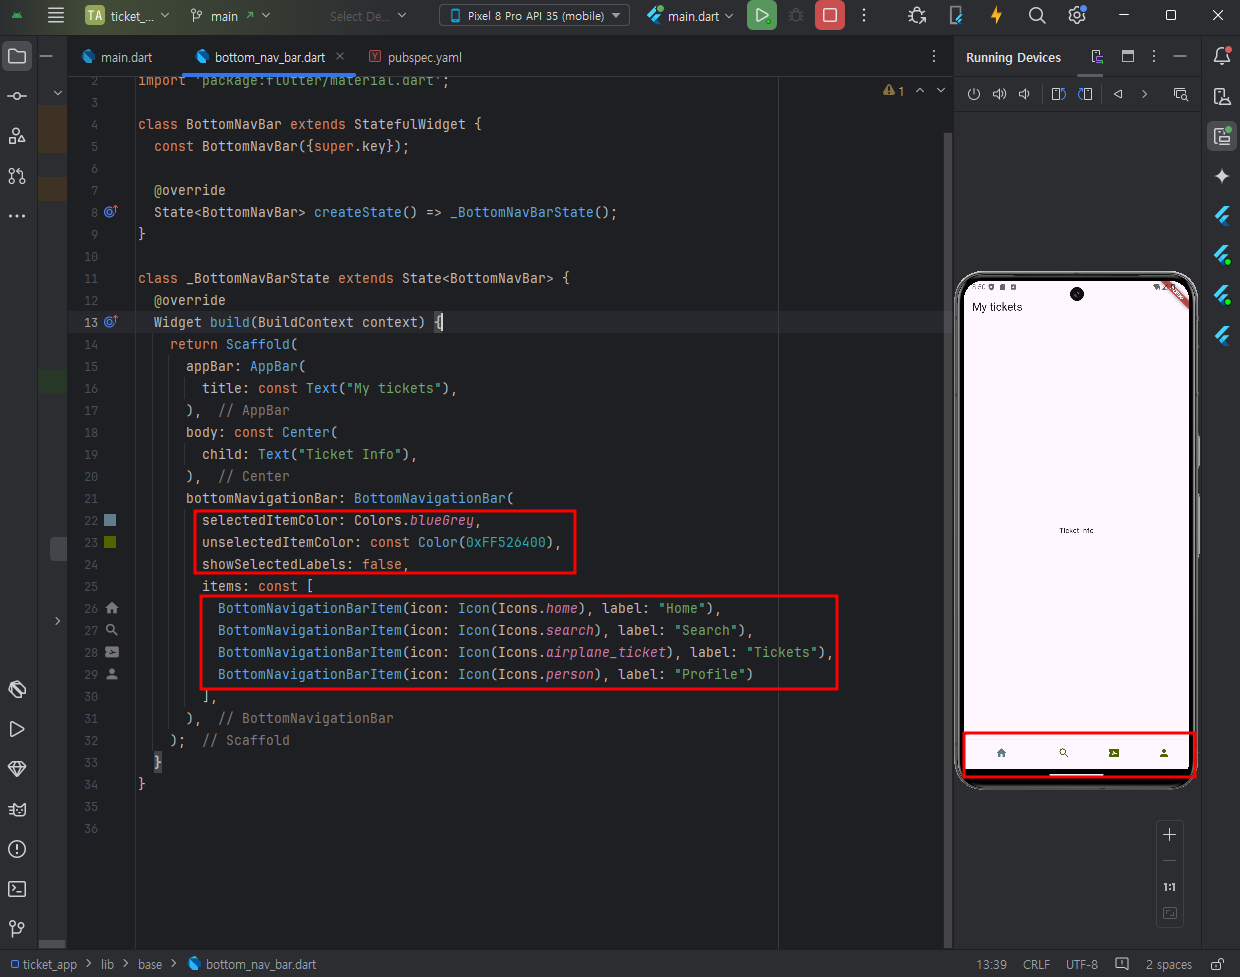Open the Pixel 8 Pro API 35 device selector

tap(534, 16)
